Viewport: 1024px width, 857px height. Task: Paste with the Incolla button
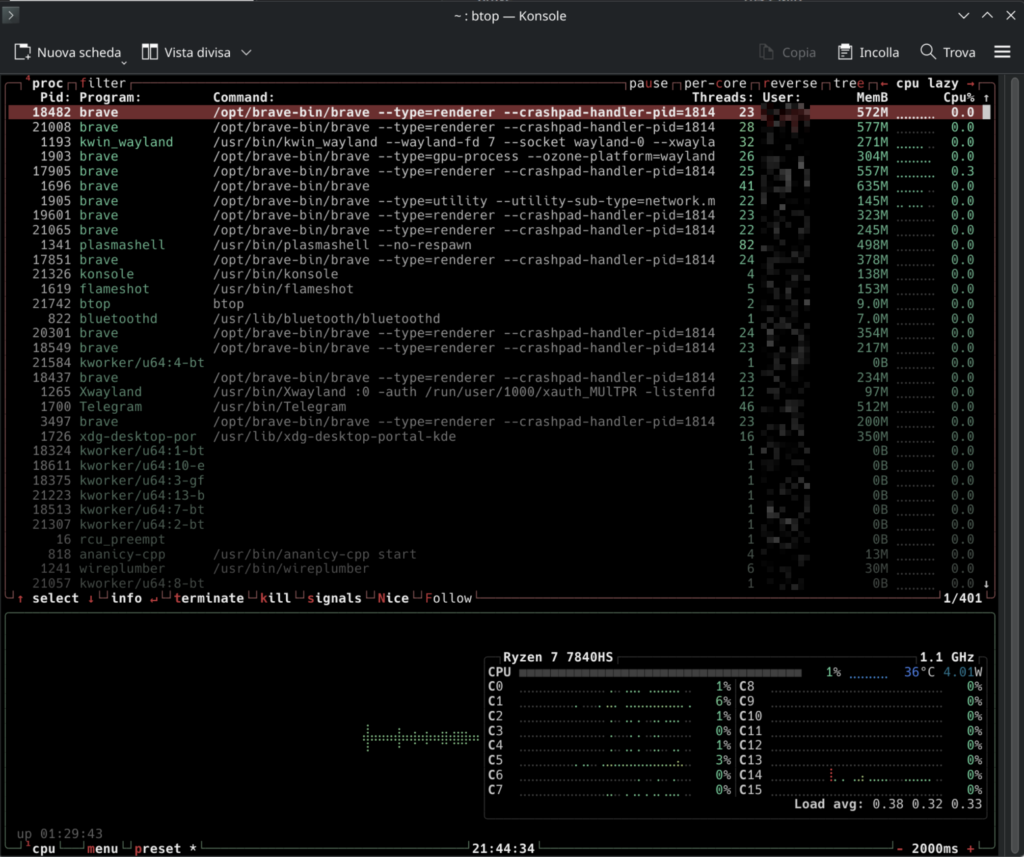pos(868,52)
